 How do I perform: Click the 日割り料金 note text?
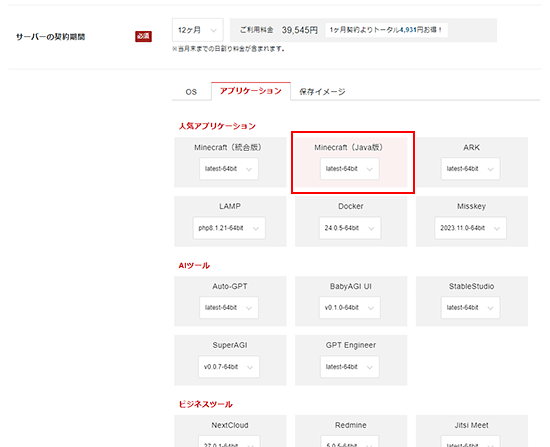[x=228, y=49]
